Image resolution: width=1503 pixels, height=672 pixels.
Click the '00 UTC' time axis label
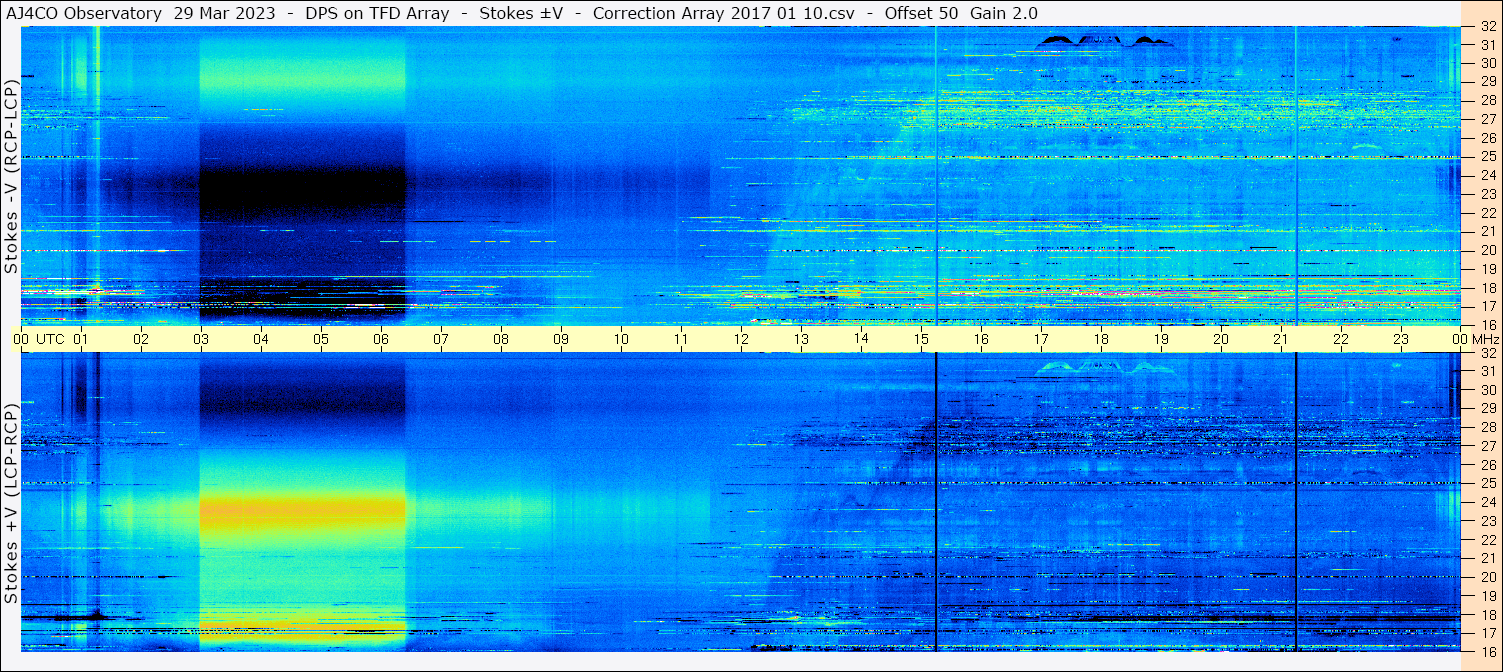pyautogui.click(x=38, y=339)
